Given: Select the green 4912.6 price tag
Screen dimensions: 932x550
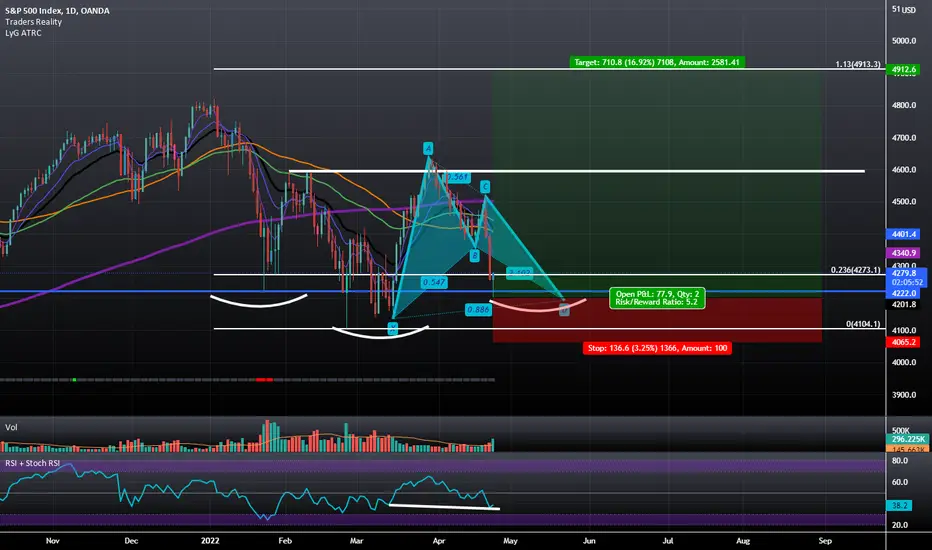Looking at the screenshot, I should pos(903,70).
